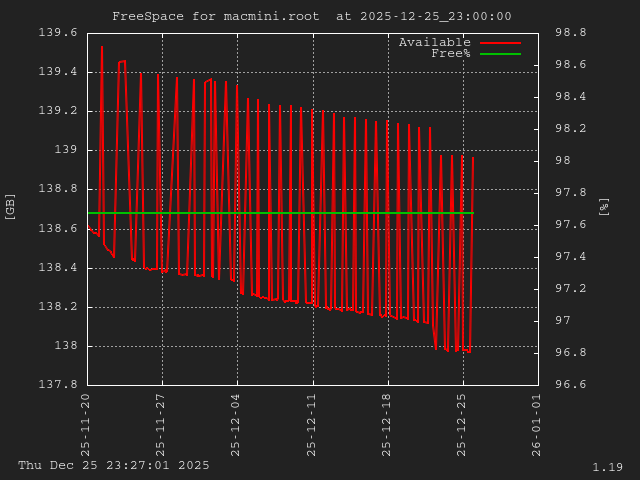640x480 pixels.
Task: Click the Thu Dec 25 generation timestamp
Action: tap(114, 465)
